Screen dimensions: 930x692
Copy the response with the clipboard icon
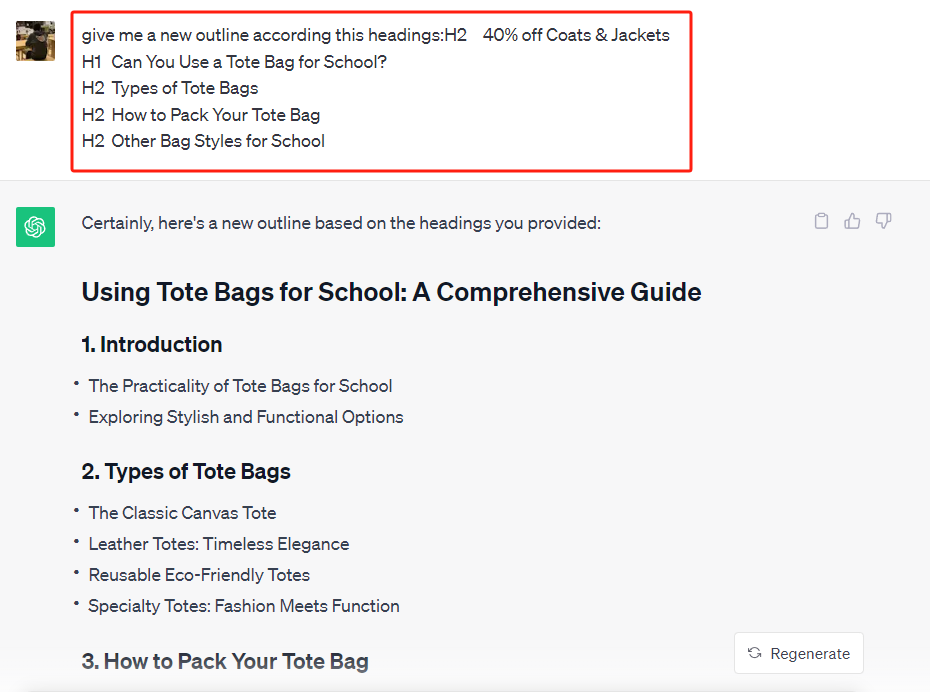point(821,221)
